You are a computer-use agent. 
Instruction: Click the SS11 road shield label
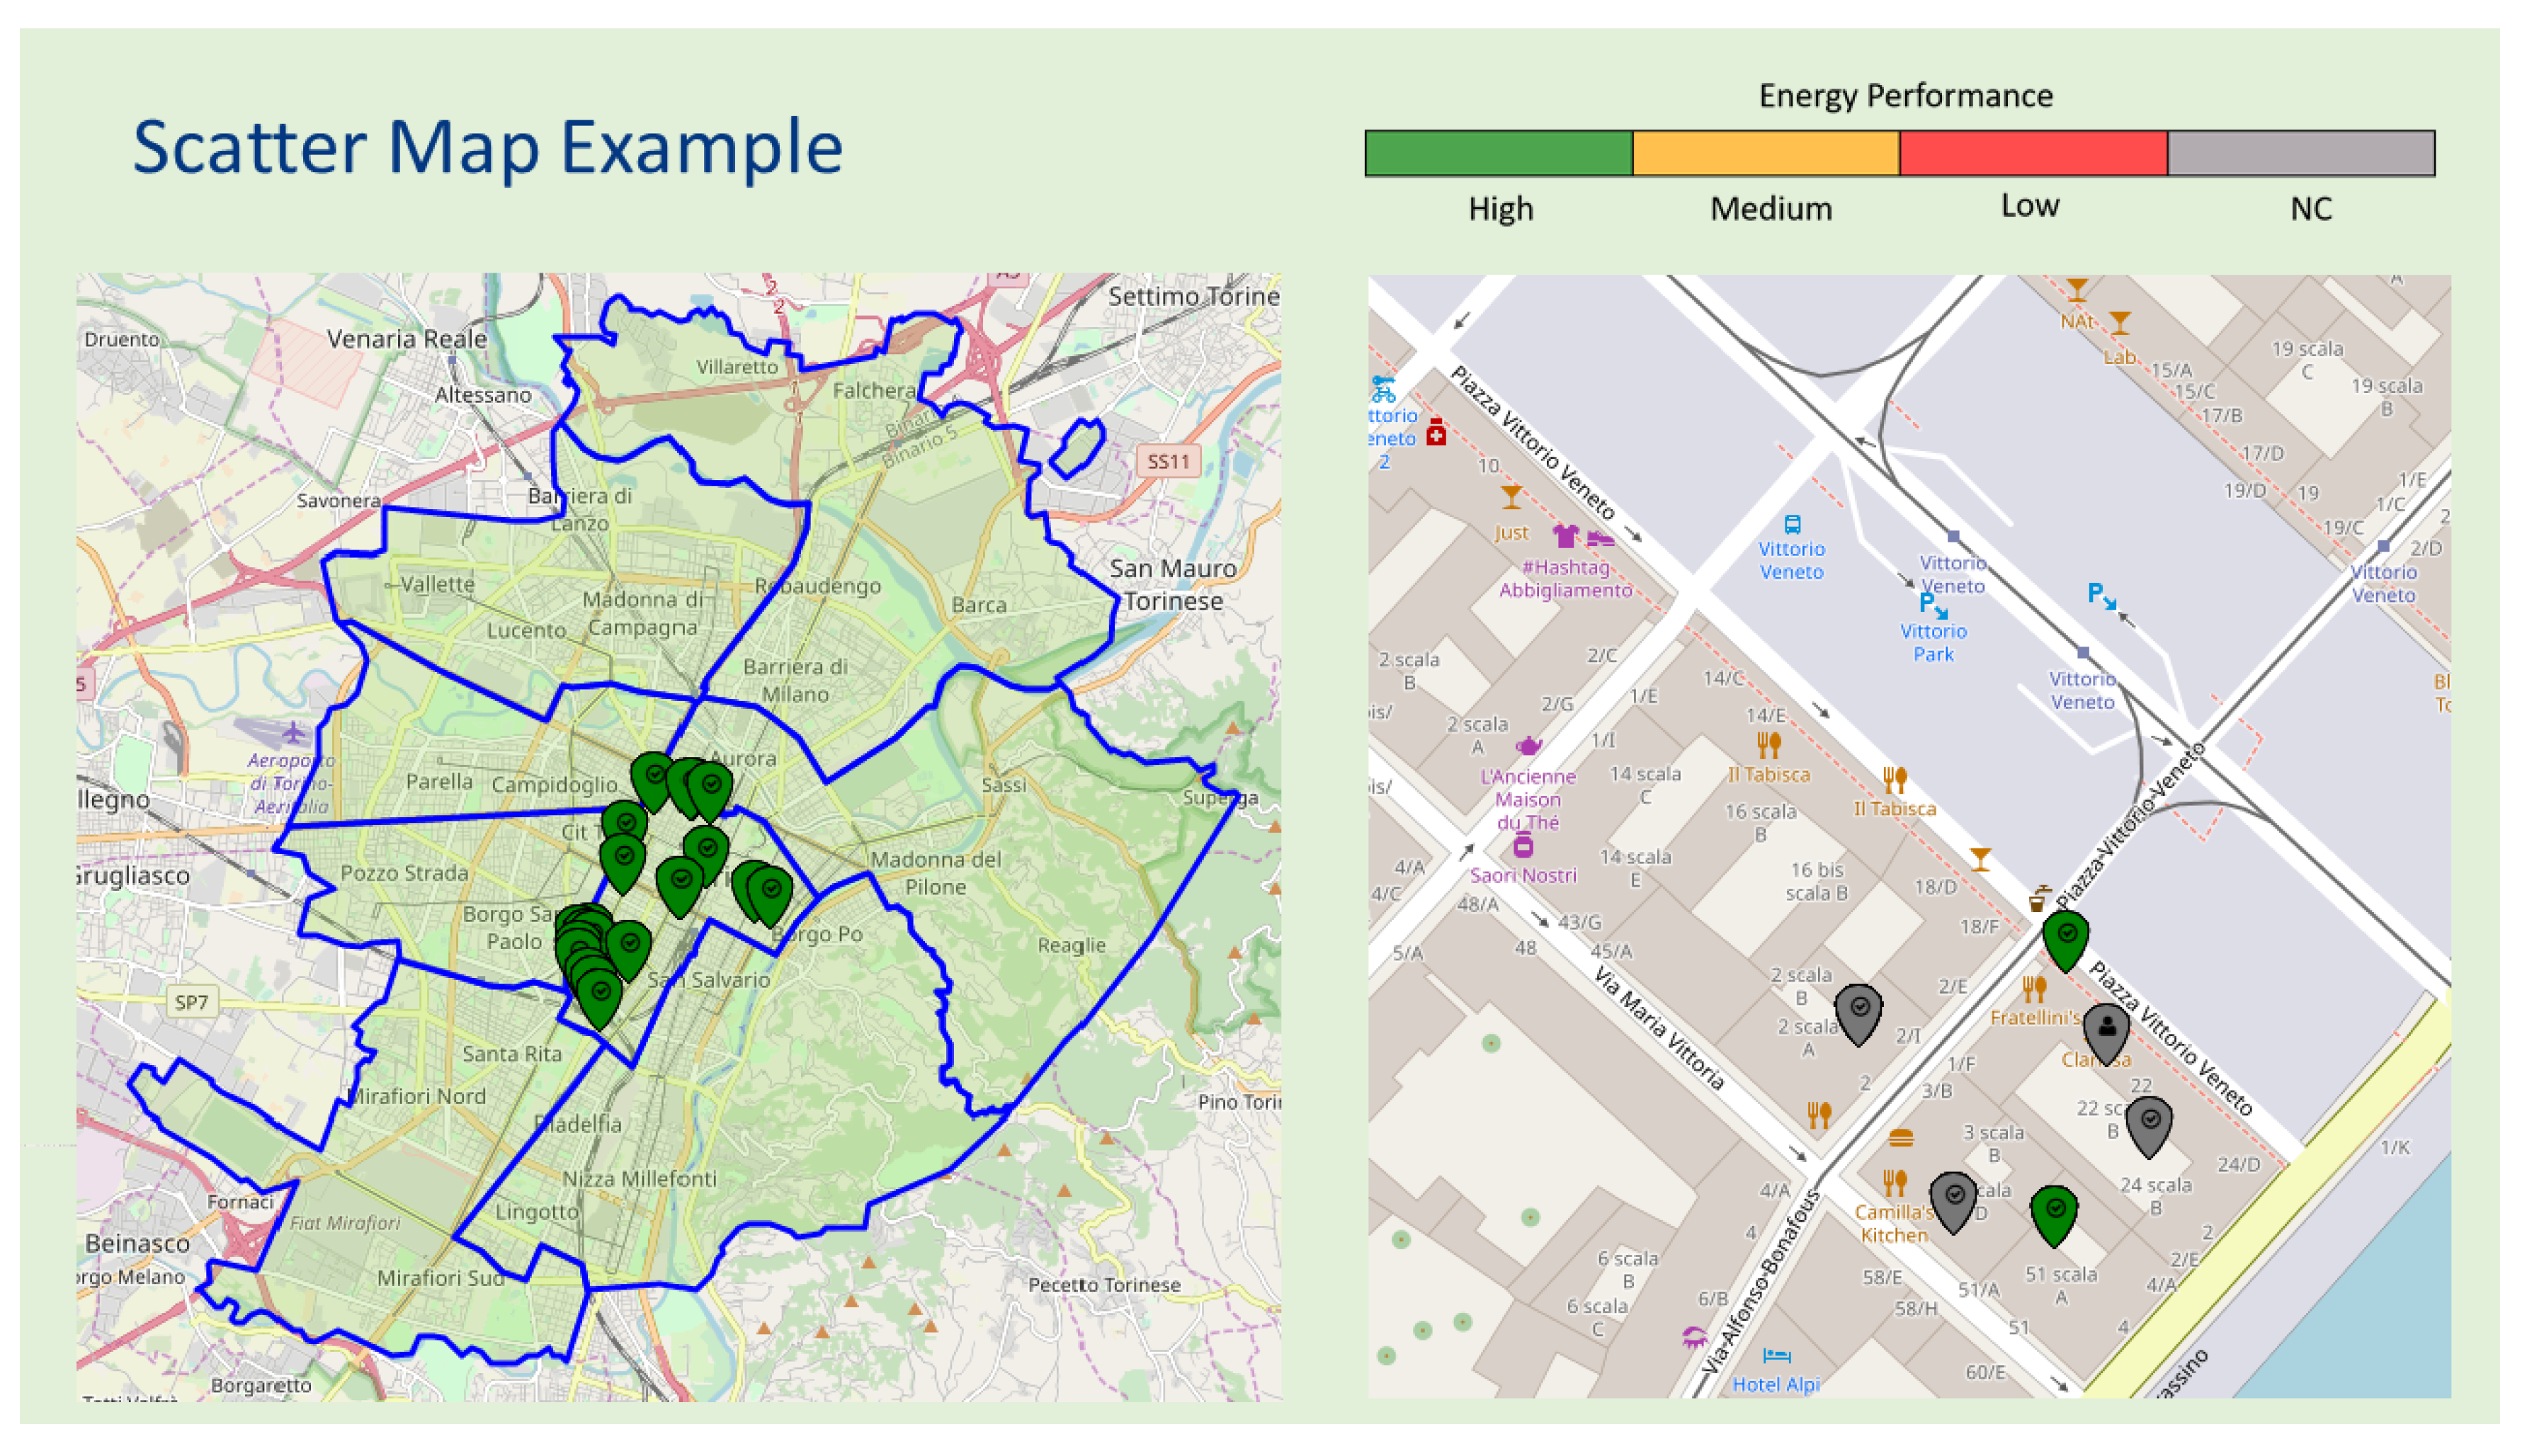1168,462
